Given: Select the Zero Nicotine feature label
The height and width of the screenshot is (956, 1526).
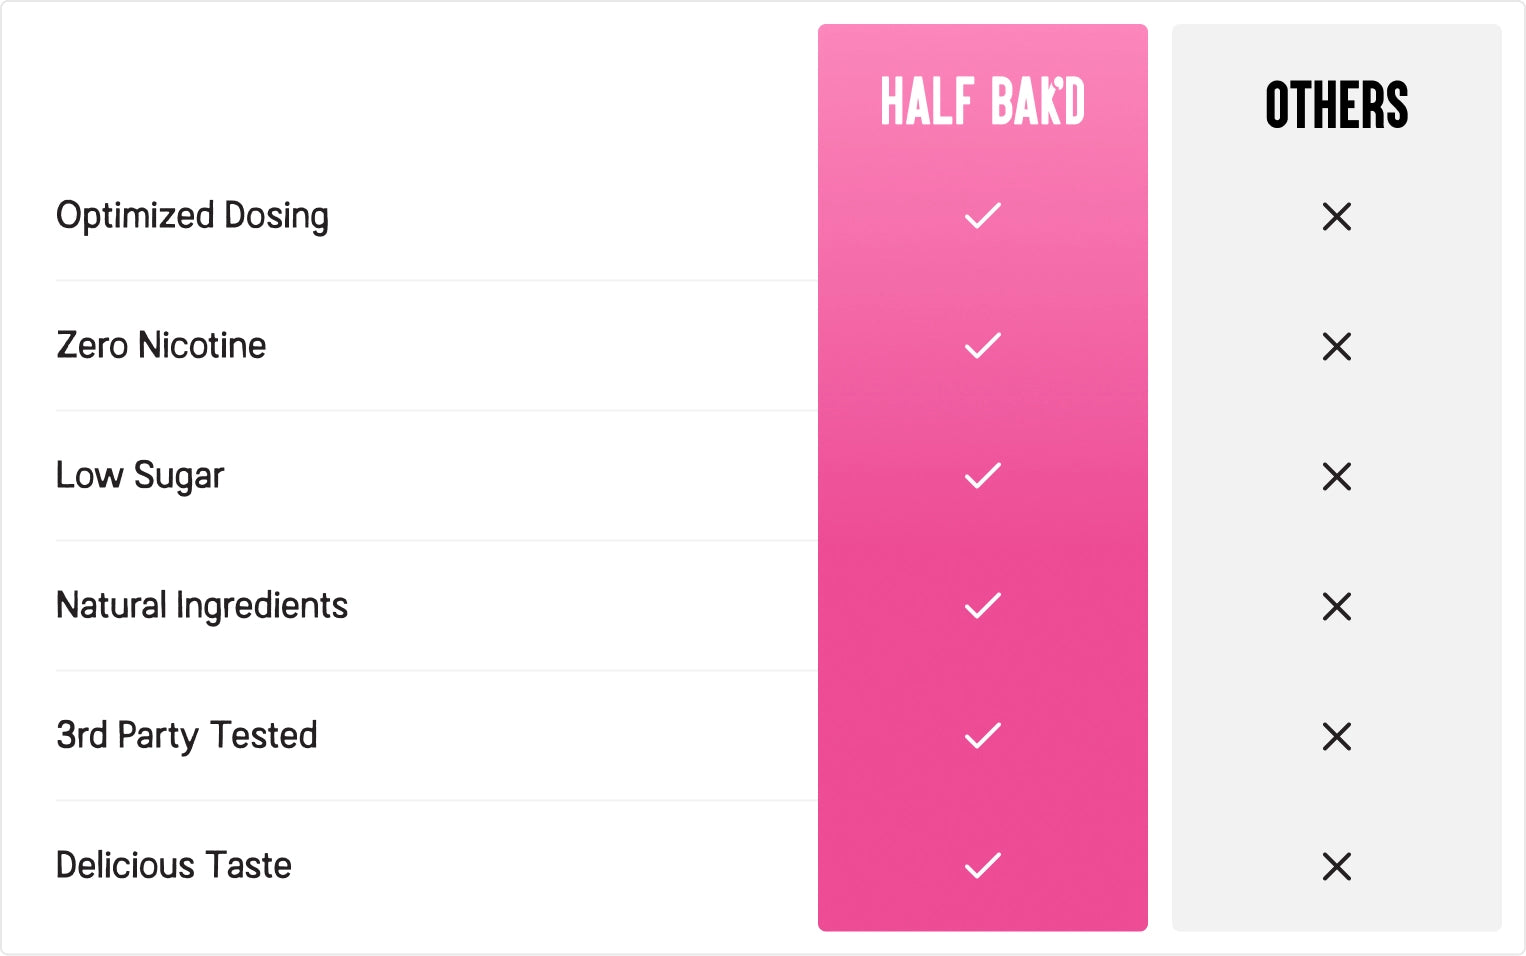Looking at the screenshot, I should pyautogui.click(x=161, y=346).
